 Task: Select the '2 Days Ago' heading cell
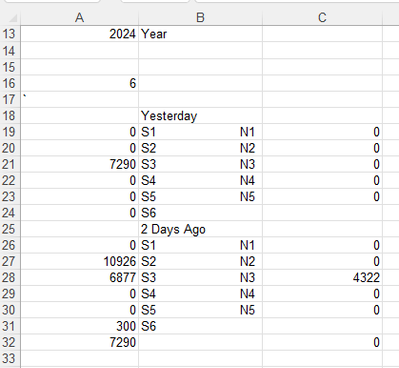[x=200, y=229]
